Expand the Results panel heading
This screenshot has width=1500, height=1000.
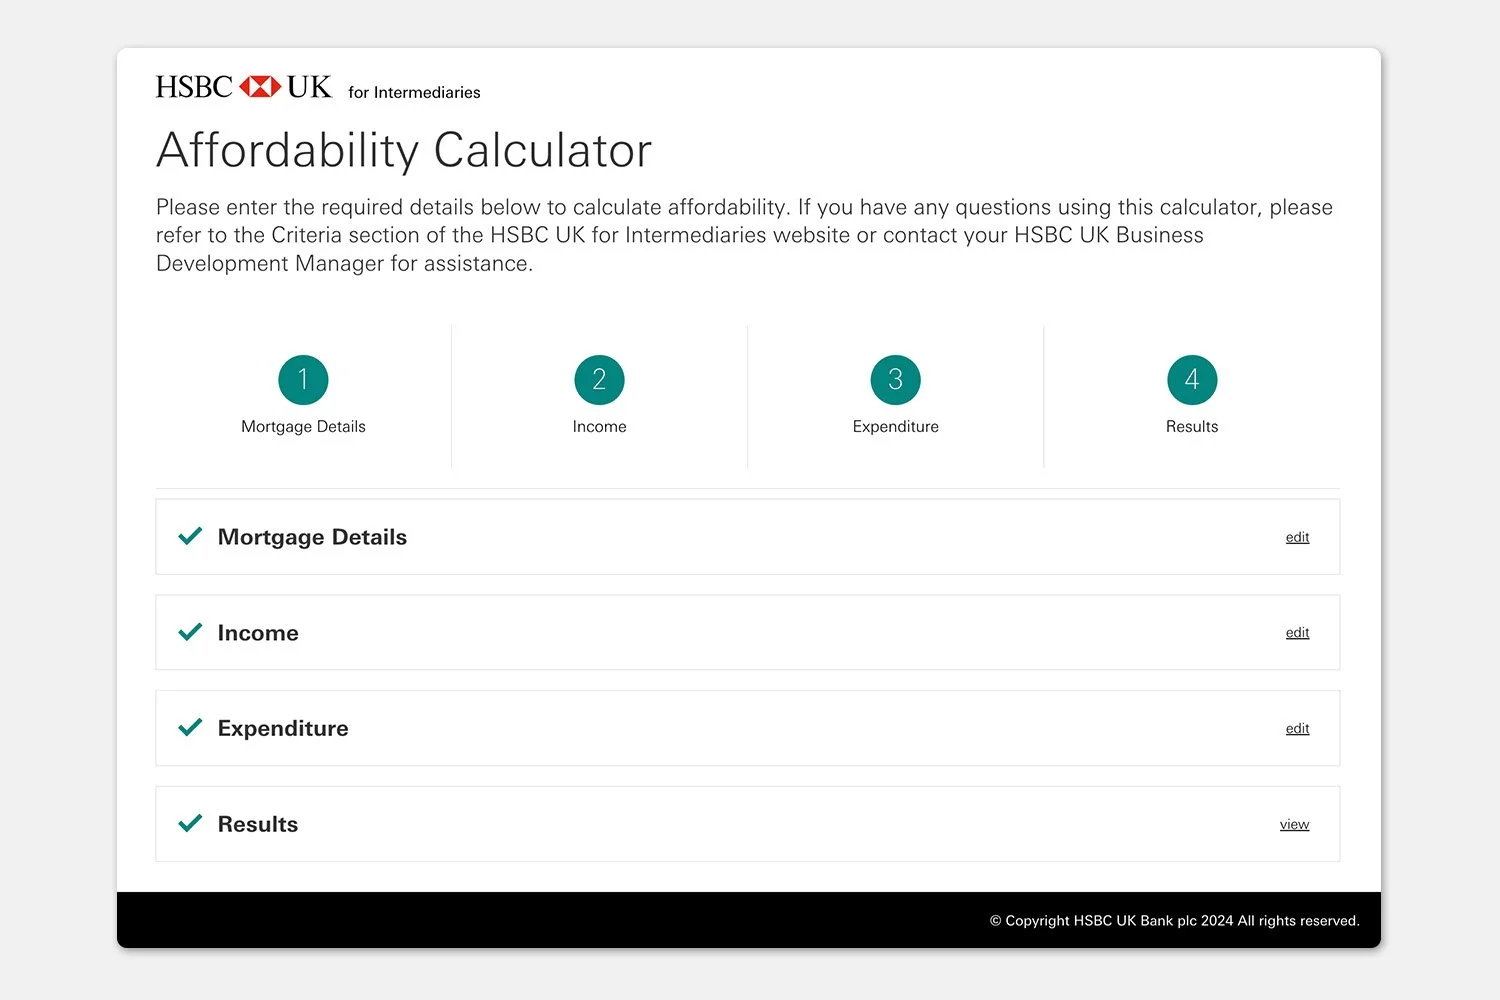click(x=258, y=824)
